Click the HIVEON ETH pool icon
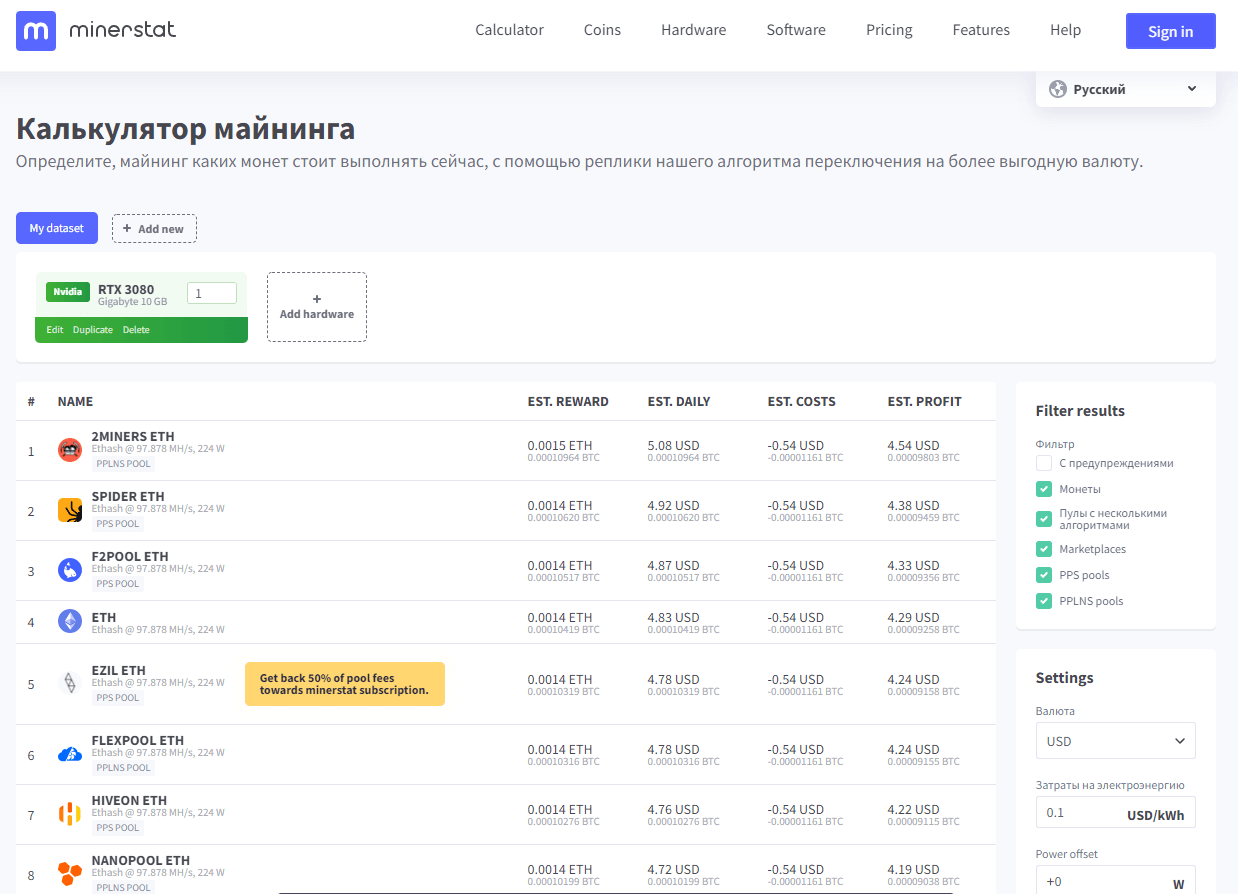 [x=69, y=814]
